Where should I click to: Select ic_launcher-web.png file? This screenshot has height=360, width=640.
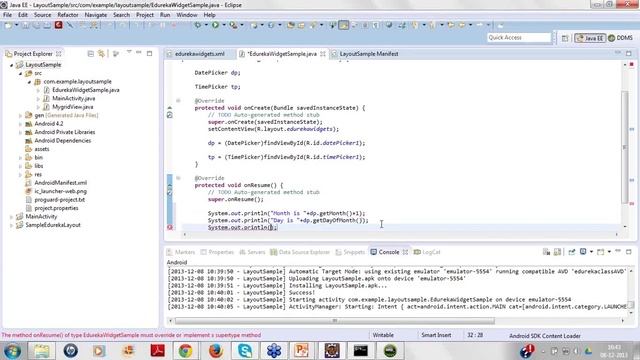(x=60, y=191)
